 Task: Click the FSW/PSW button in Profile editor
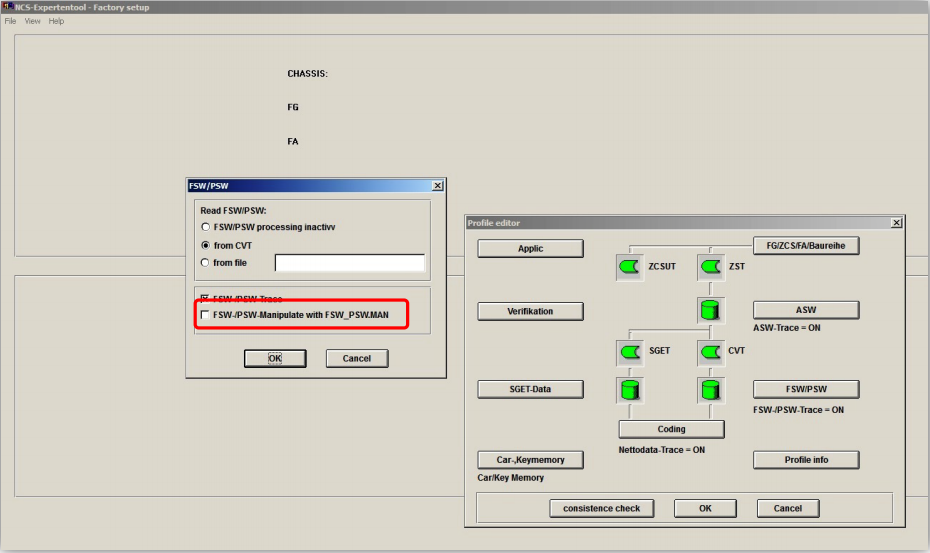(806, 389)
